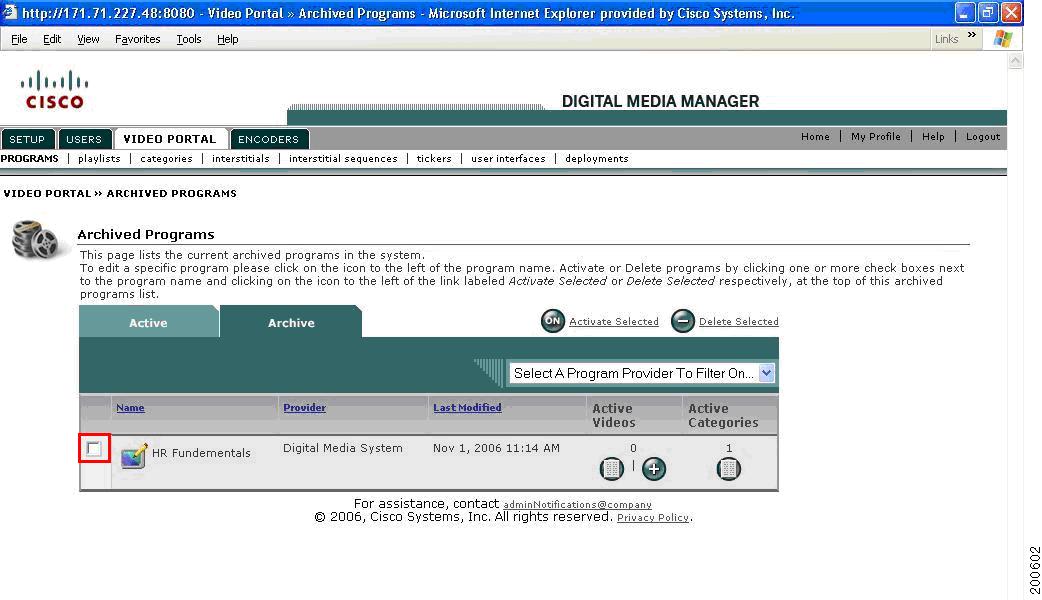Open the VIDEO PORTAL tab
This screenshot has height=600, width=1042.
[x=169, y=139]
